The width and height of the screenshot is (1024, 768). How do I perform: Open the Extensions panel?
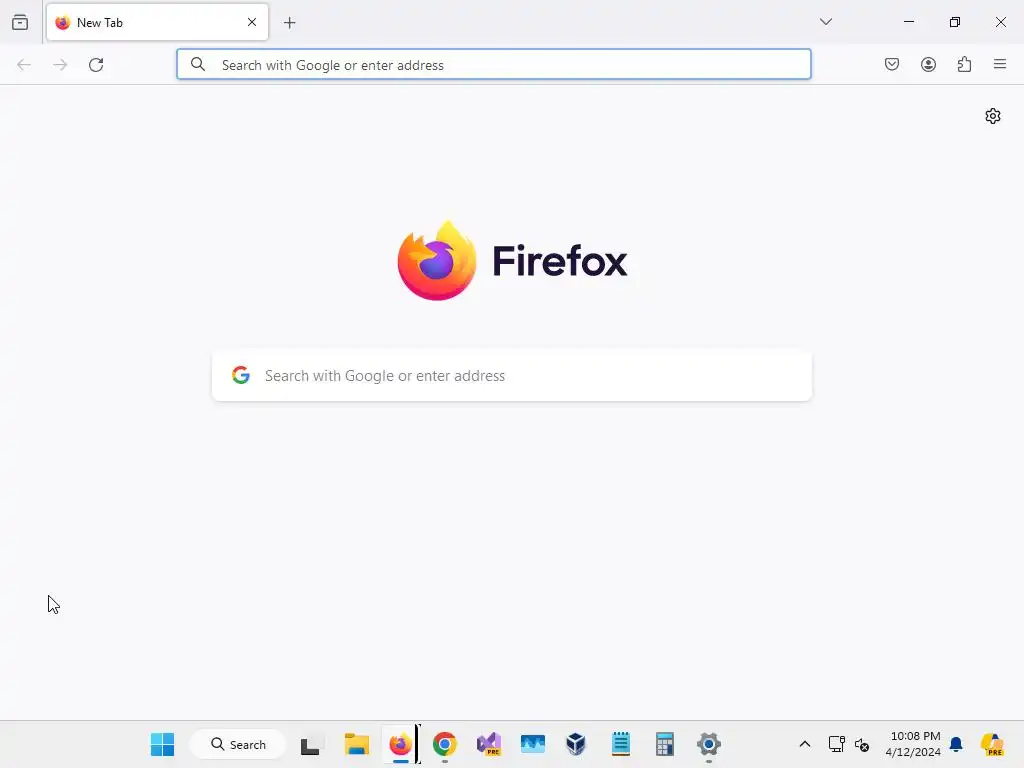964,64
